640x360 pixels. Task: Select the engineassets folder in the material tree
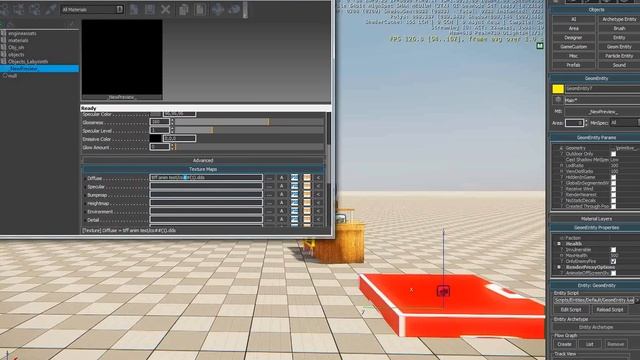click(x=22, y=33)
